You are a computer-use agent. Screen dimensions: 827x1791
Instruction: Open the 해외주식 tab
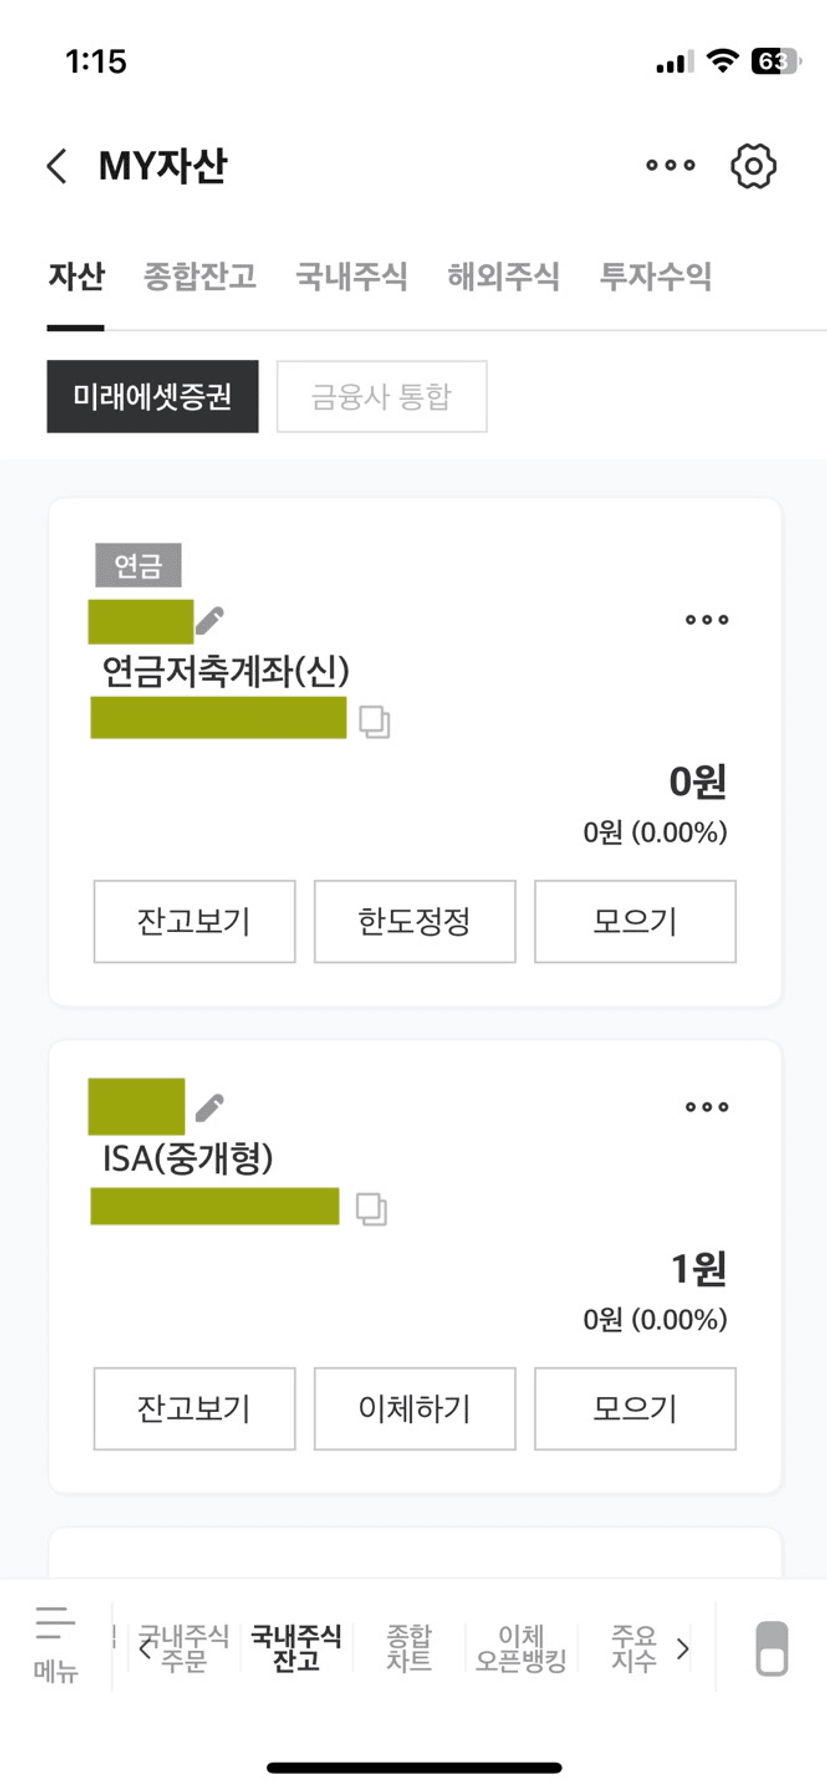[x=503, y=276]
